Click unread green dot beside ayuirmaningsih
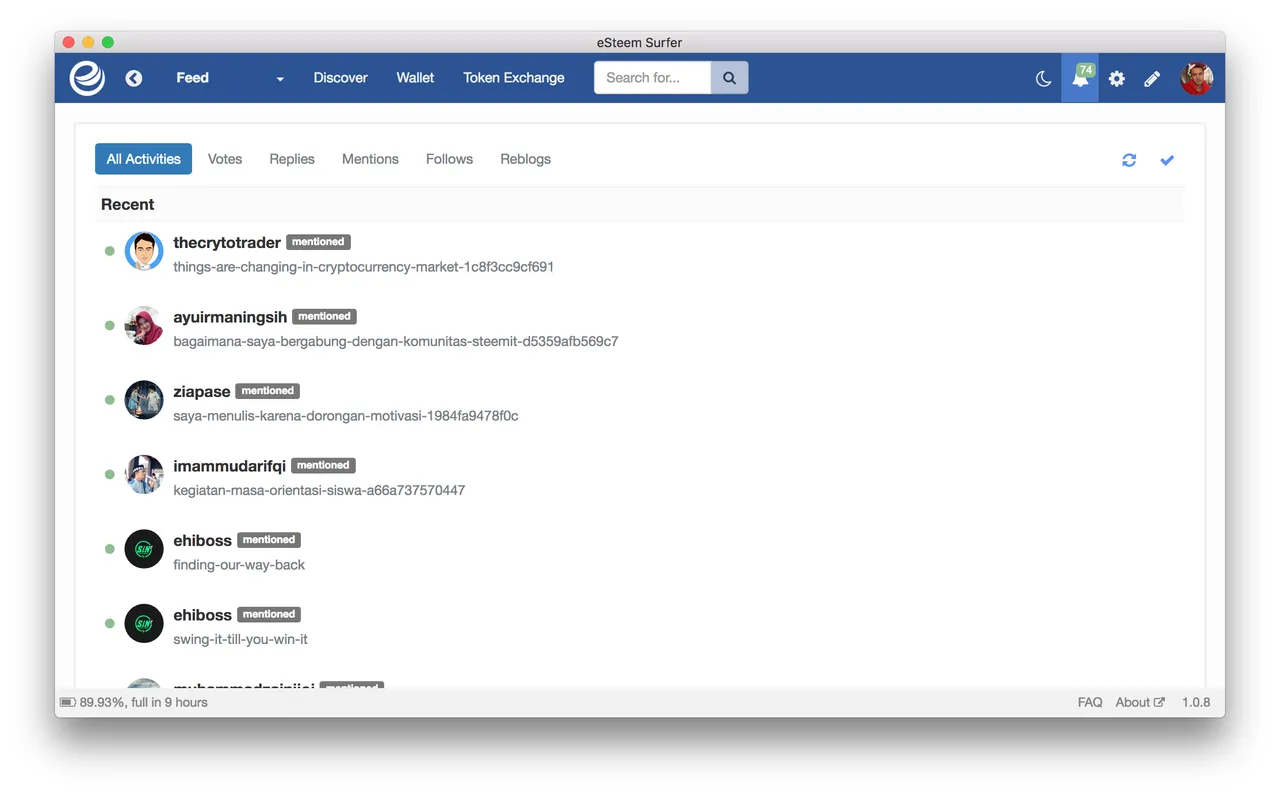The height and width of the screenshot is (796, 1280). (x=110, y=325)
